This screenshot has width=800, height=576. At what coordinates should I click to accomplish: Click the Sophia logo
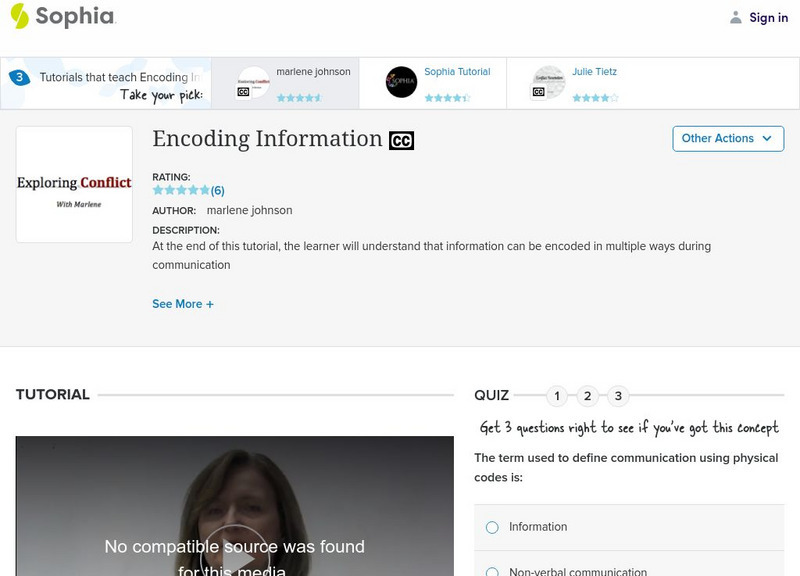[x=64, y=16]
